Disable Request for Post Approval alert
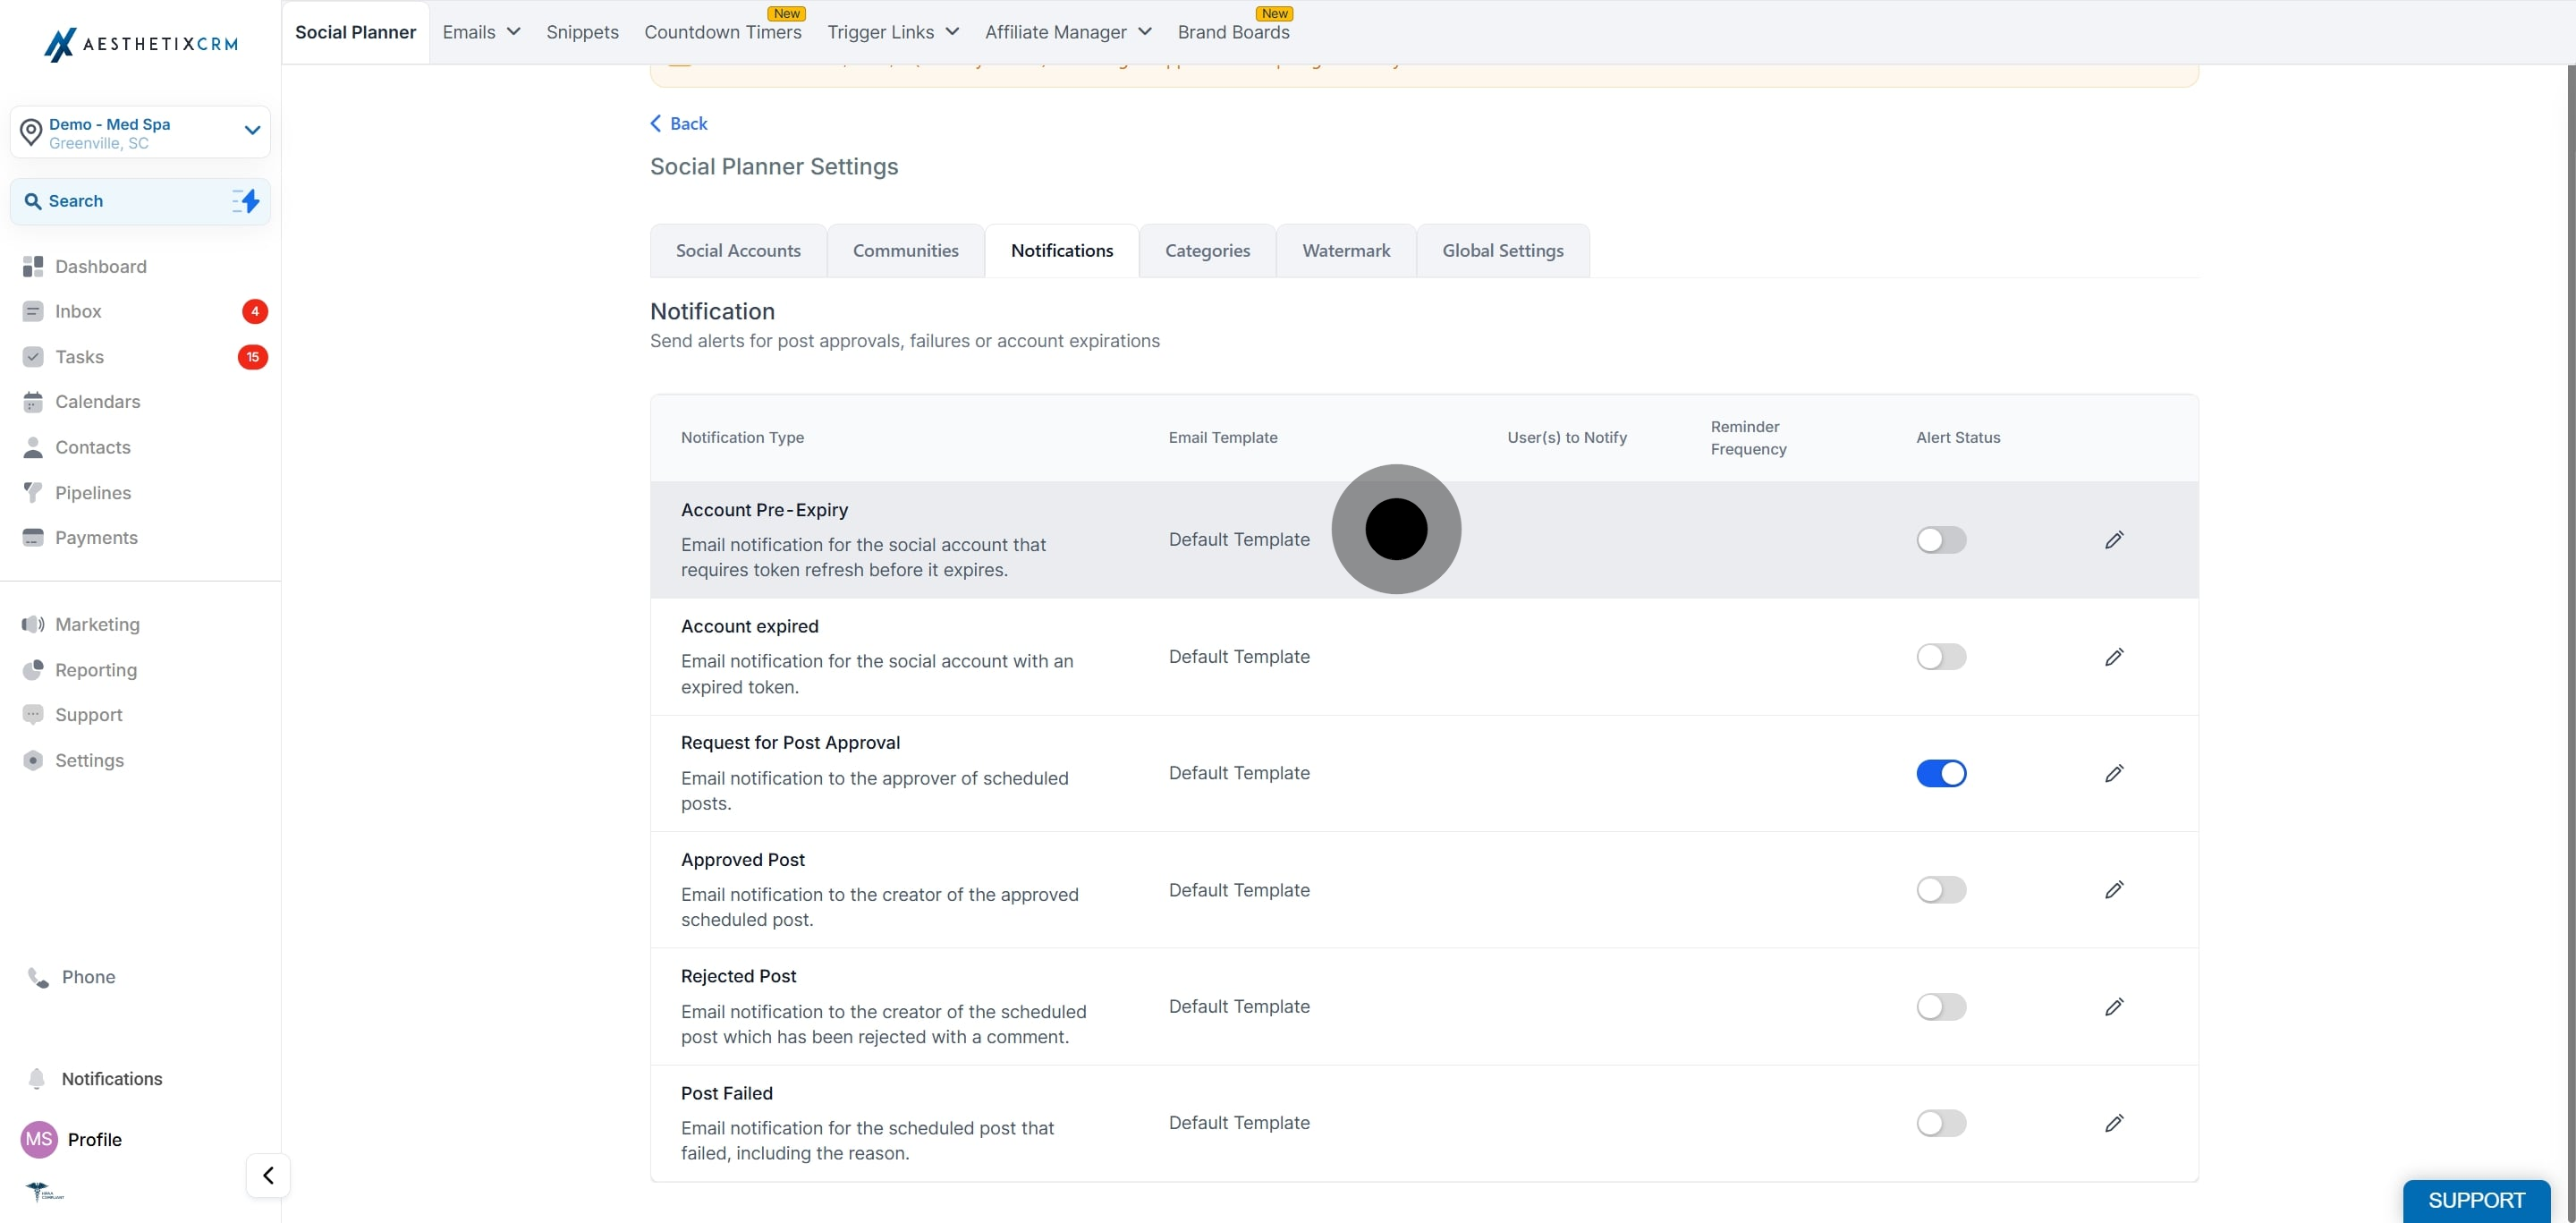This screenshot has width=2576, height=1223. pyautogui.click(x=1941, y=774)
